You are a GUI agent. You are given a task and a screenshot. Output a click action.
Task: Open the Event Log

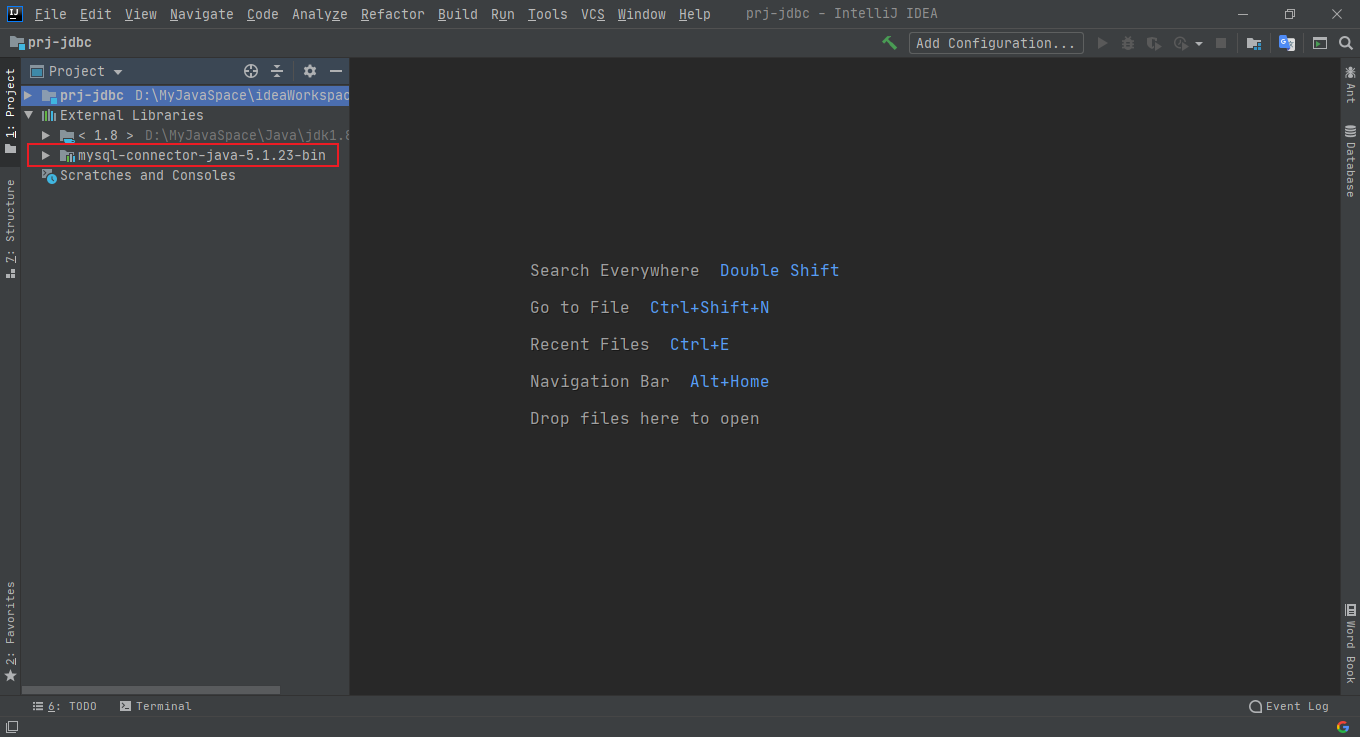[1289, 706]
